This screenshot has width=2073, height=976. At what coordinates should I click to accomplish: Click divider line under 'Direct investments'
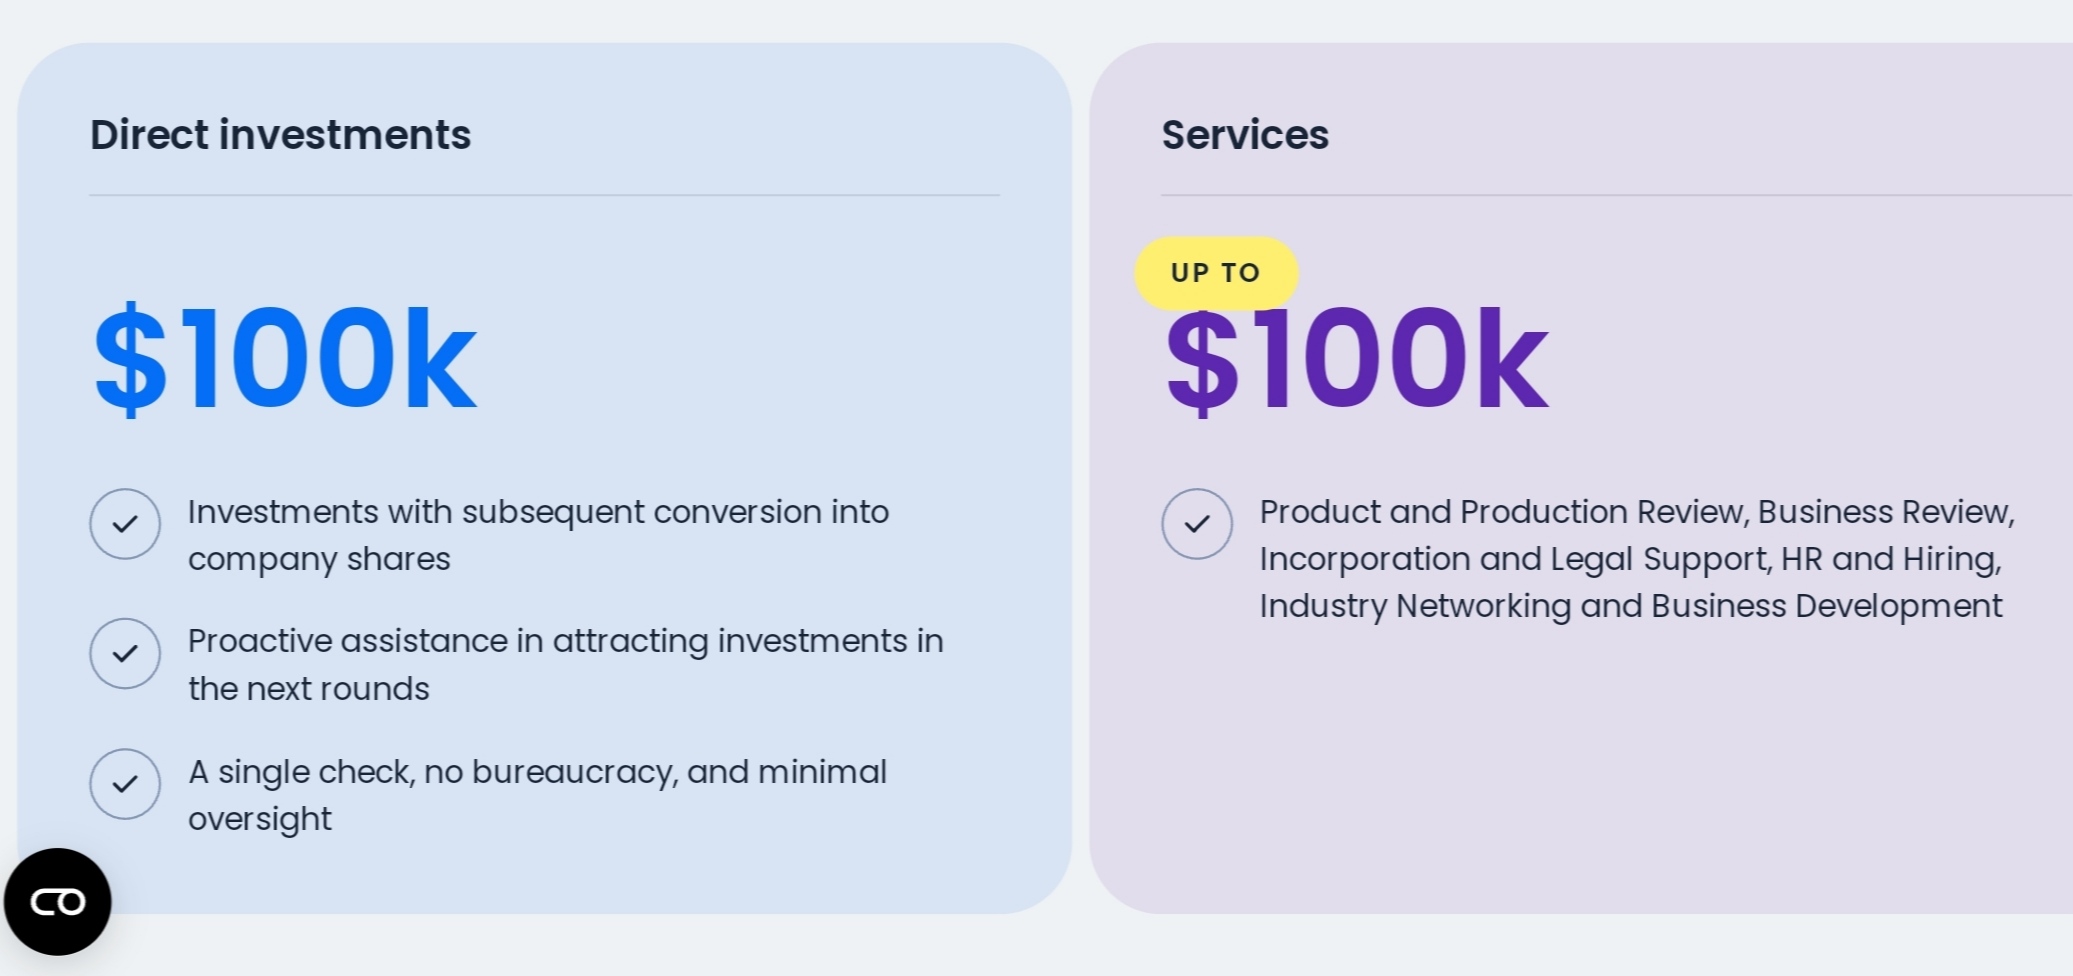[x=544, y=195]
